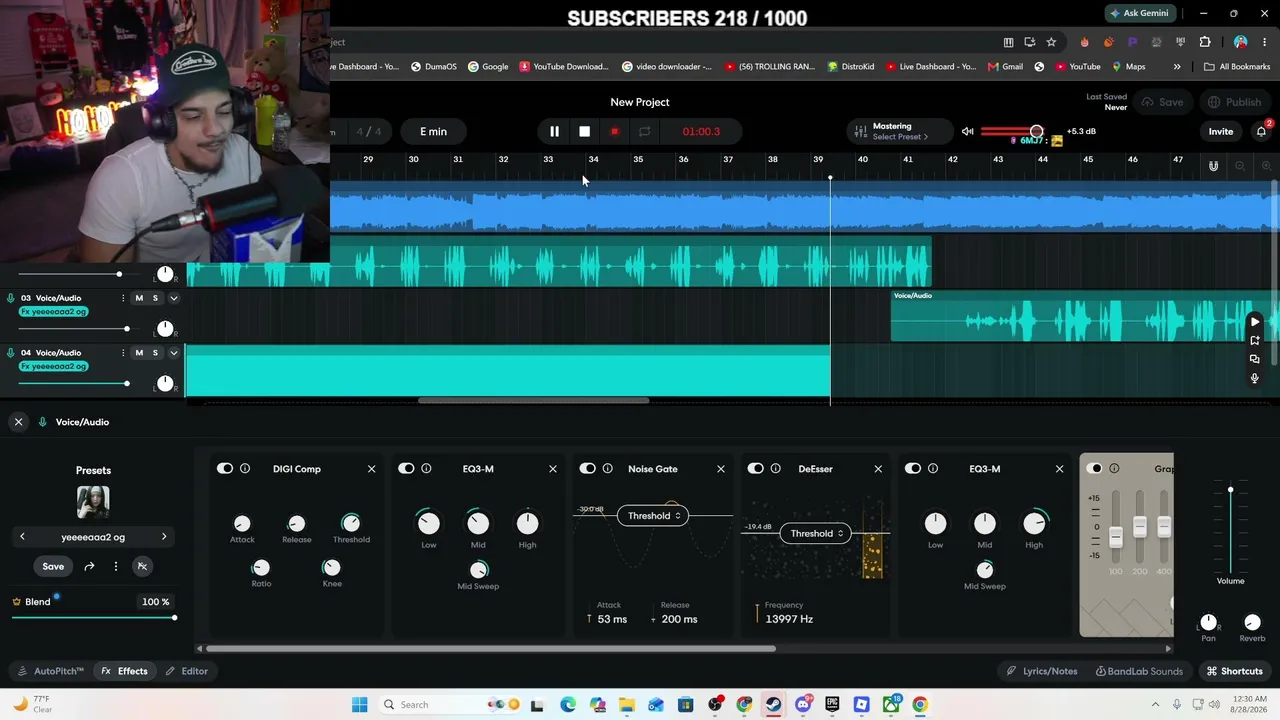Click the DIGI Comp Ratio knob

coord(260,567)
